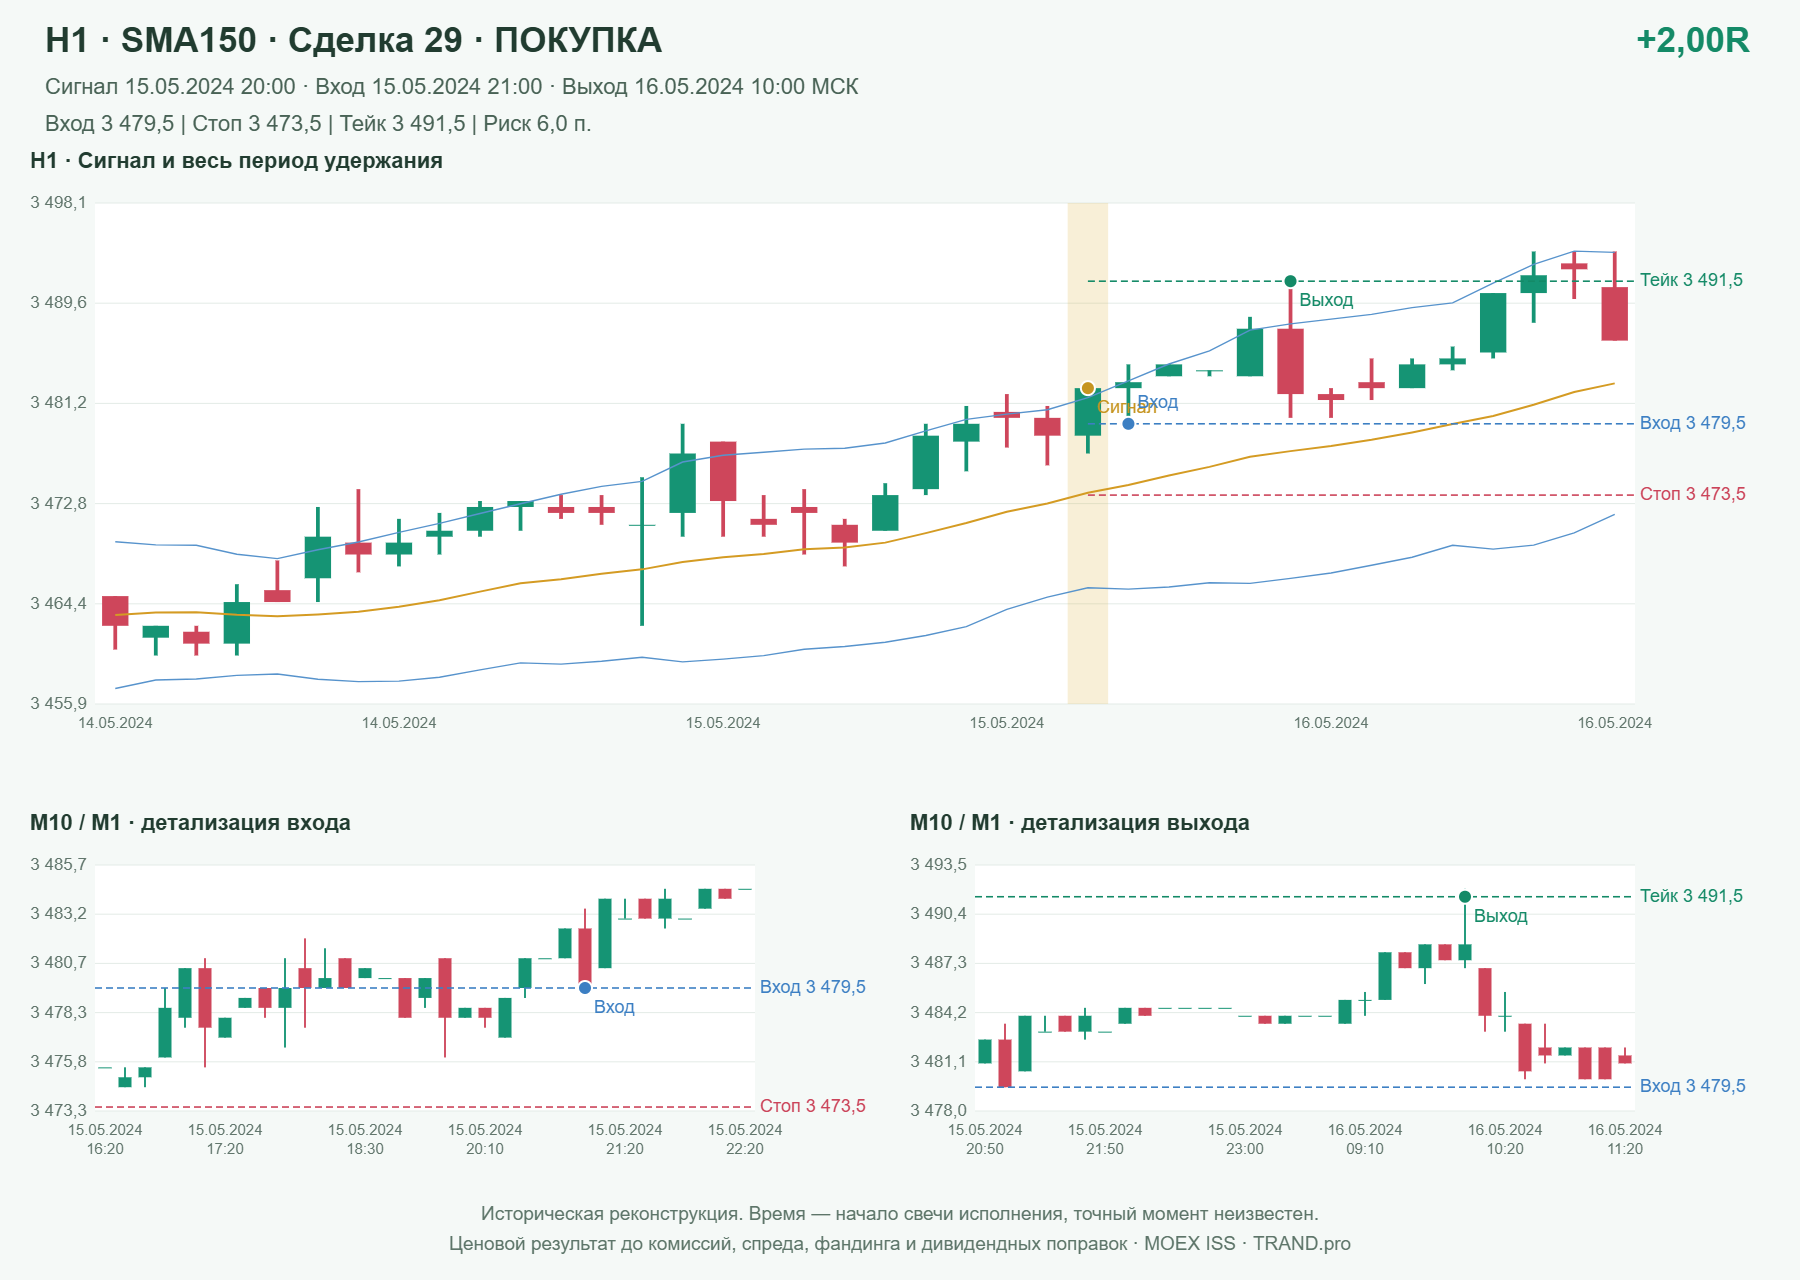The height and width of the screenshot is (1280, 1800).
Task: Click x-axis label '15.05.2024 22:20' on entry chart
Action: point(745,1139)
